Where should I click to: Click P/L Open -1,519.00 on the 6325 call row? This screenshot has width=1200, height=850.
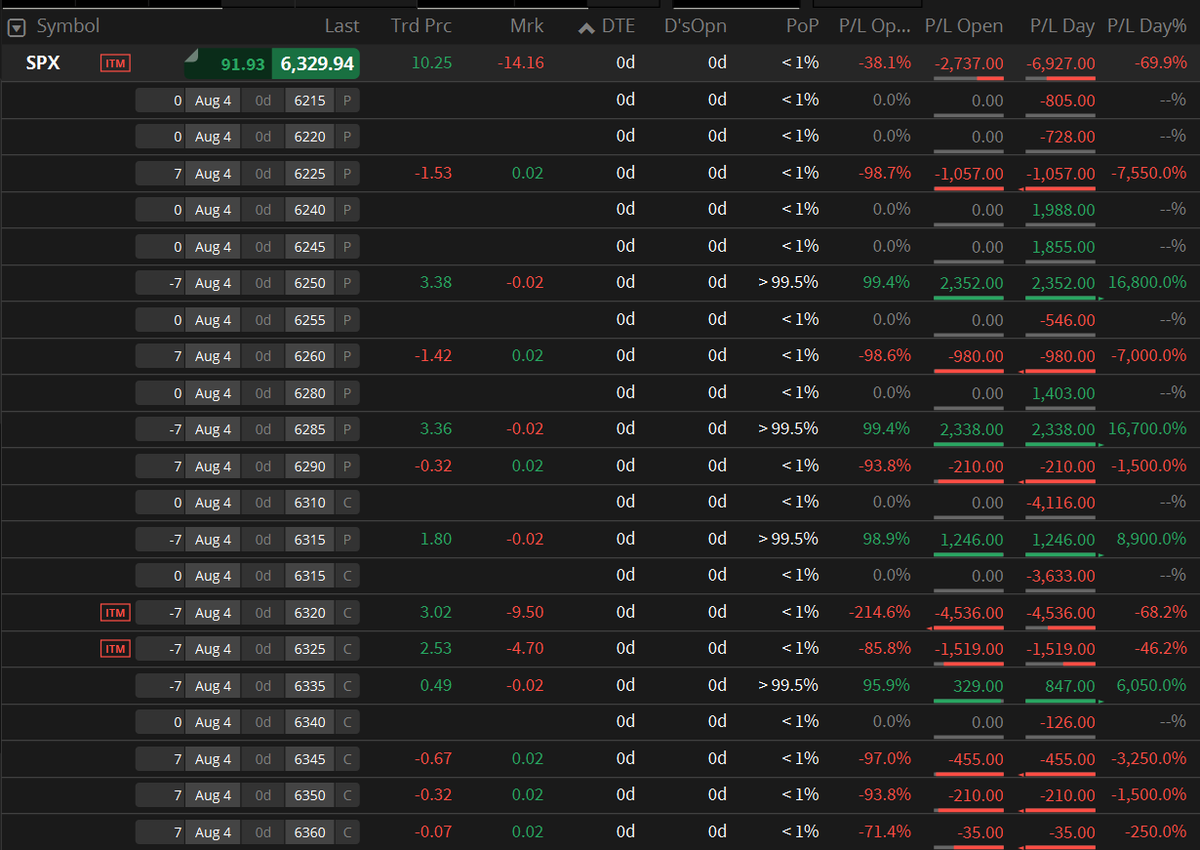[968, 649]
